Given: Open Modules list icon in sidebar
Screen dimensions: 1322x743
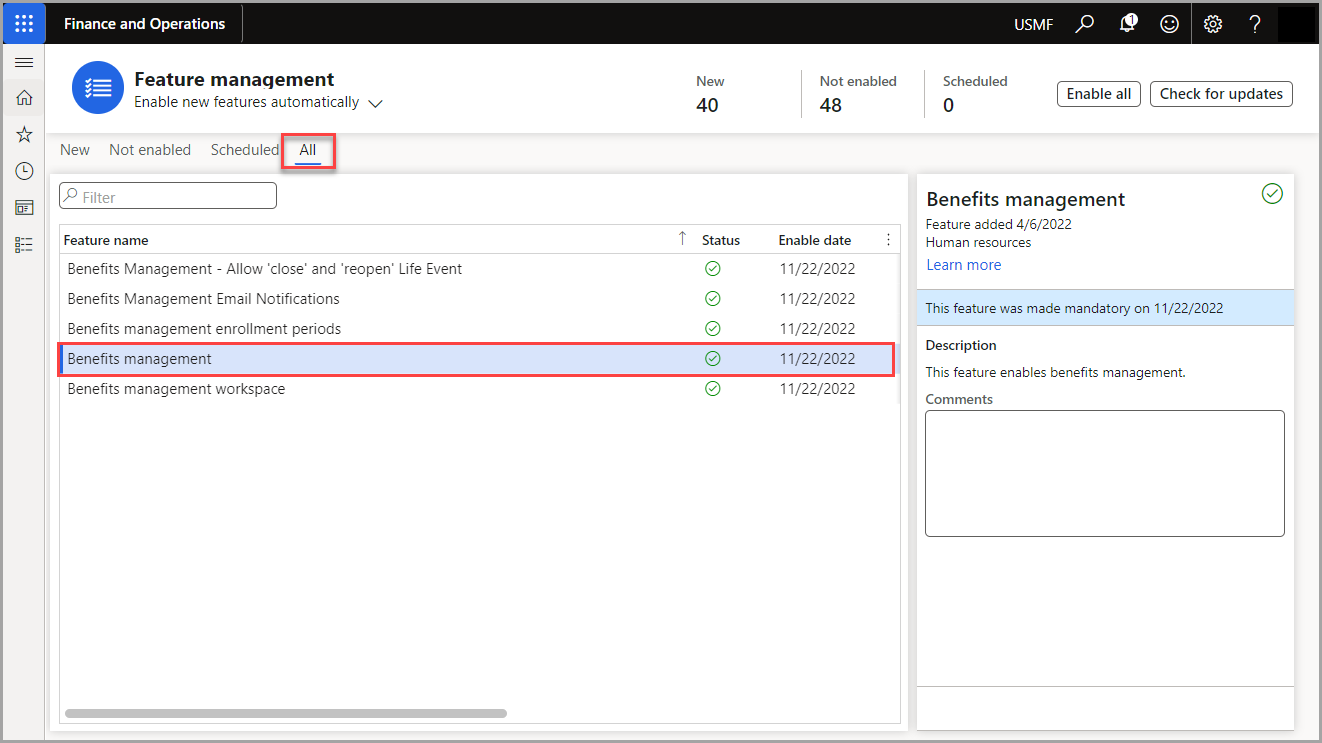Looking at the screenshot, I should click(24, 244).
